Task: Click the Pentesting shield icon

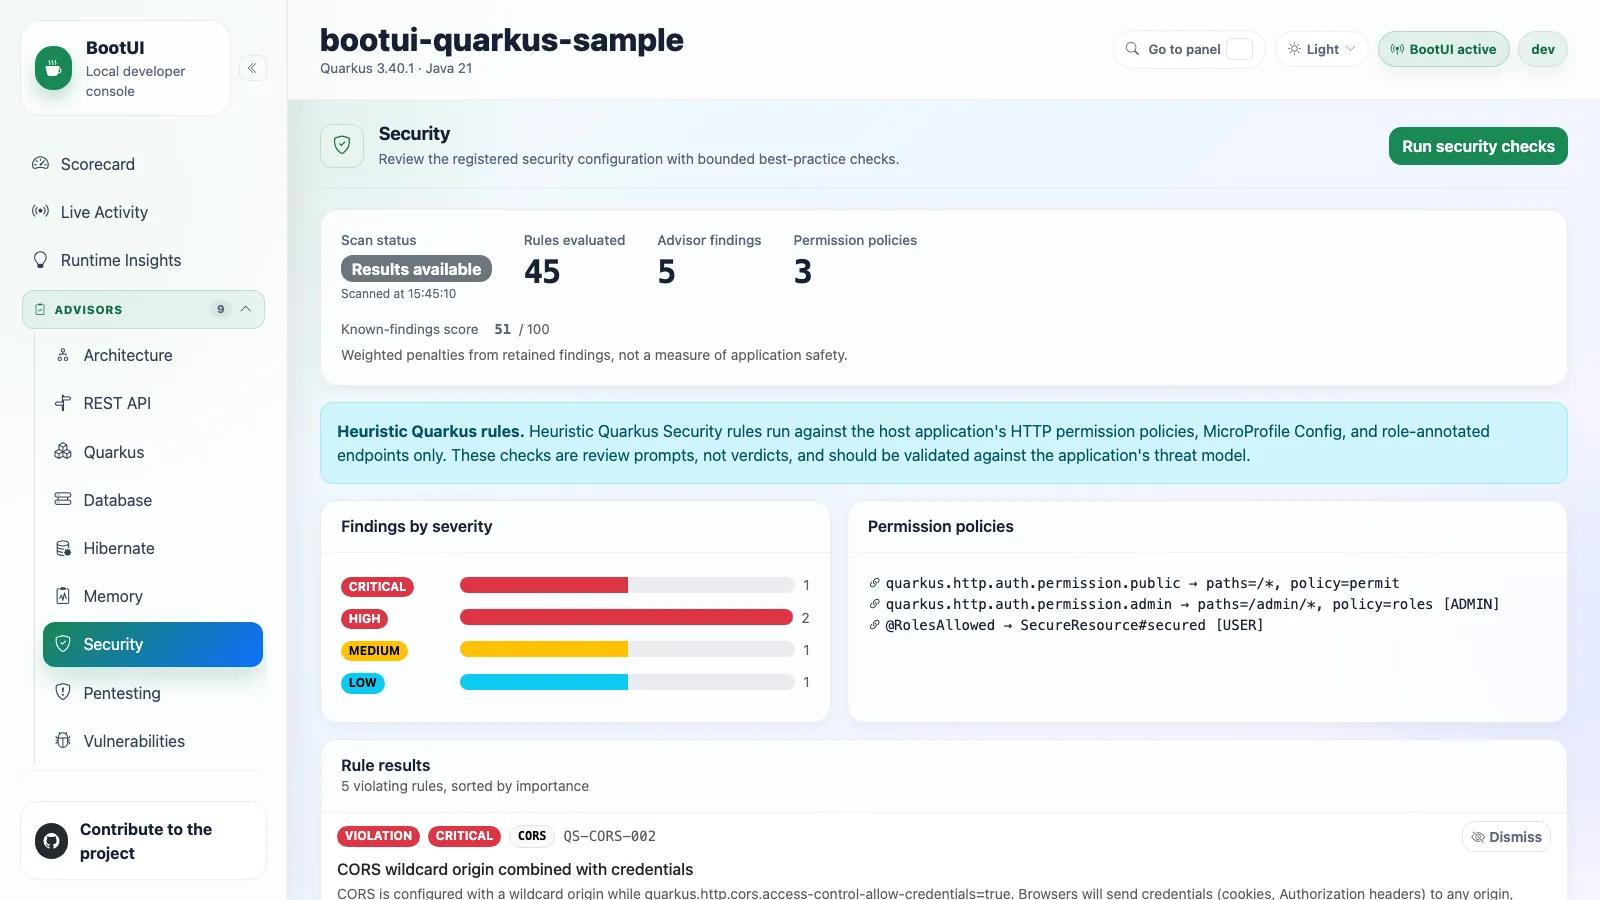Action: 63,692
